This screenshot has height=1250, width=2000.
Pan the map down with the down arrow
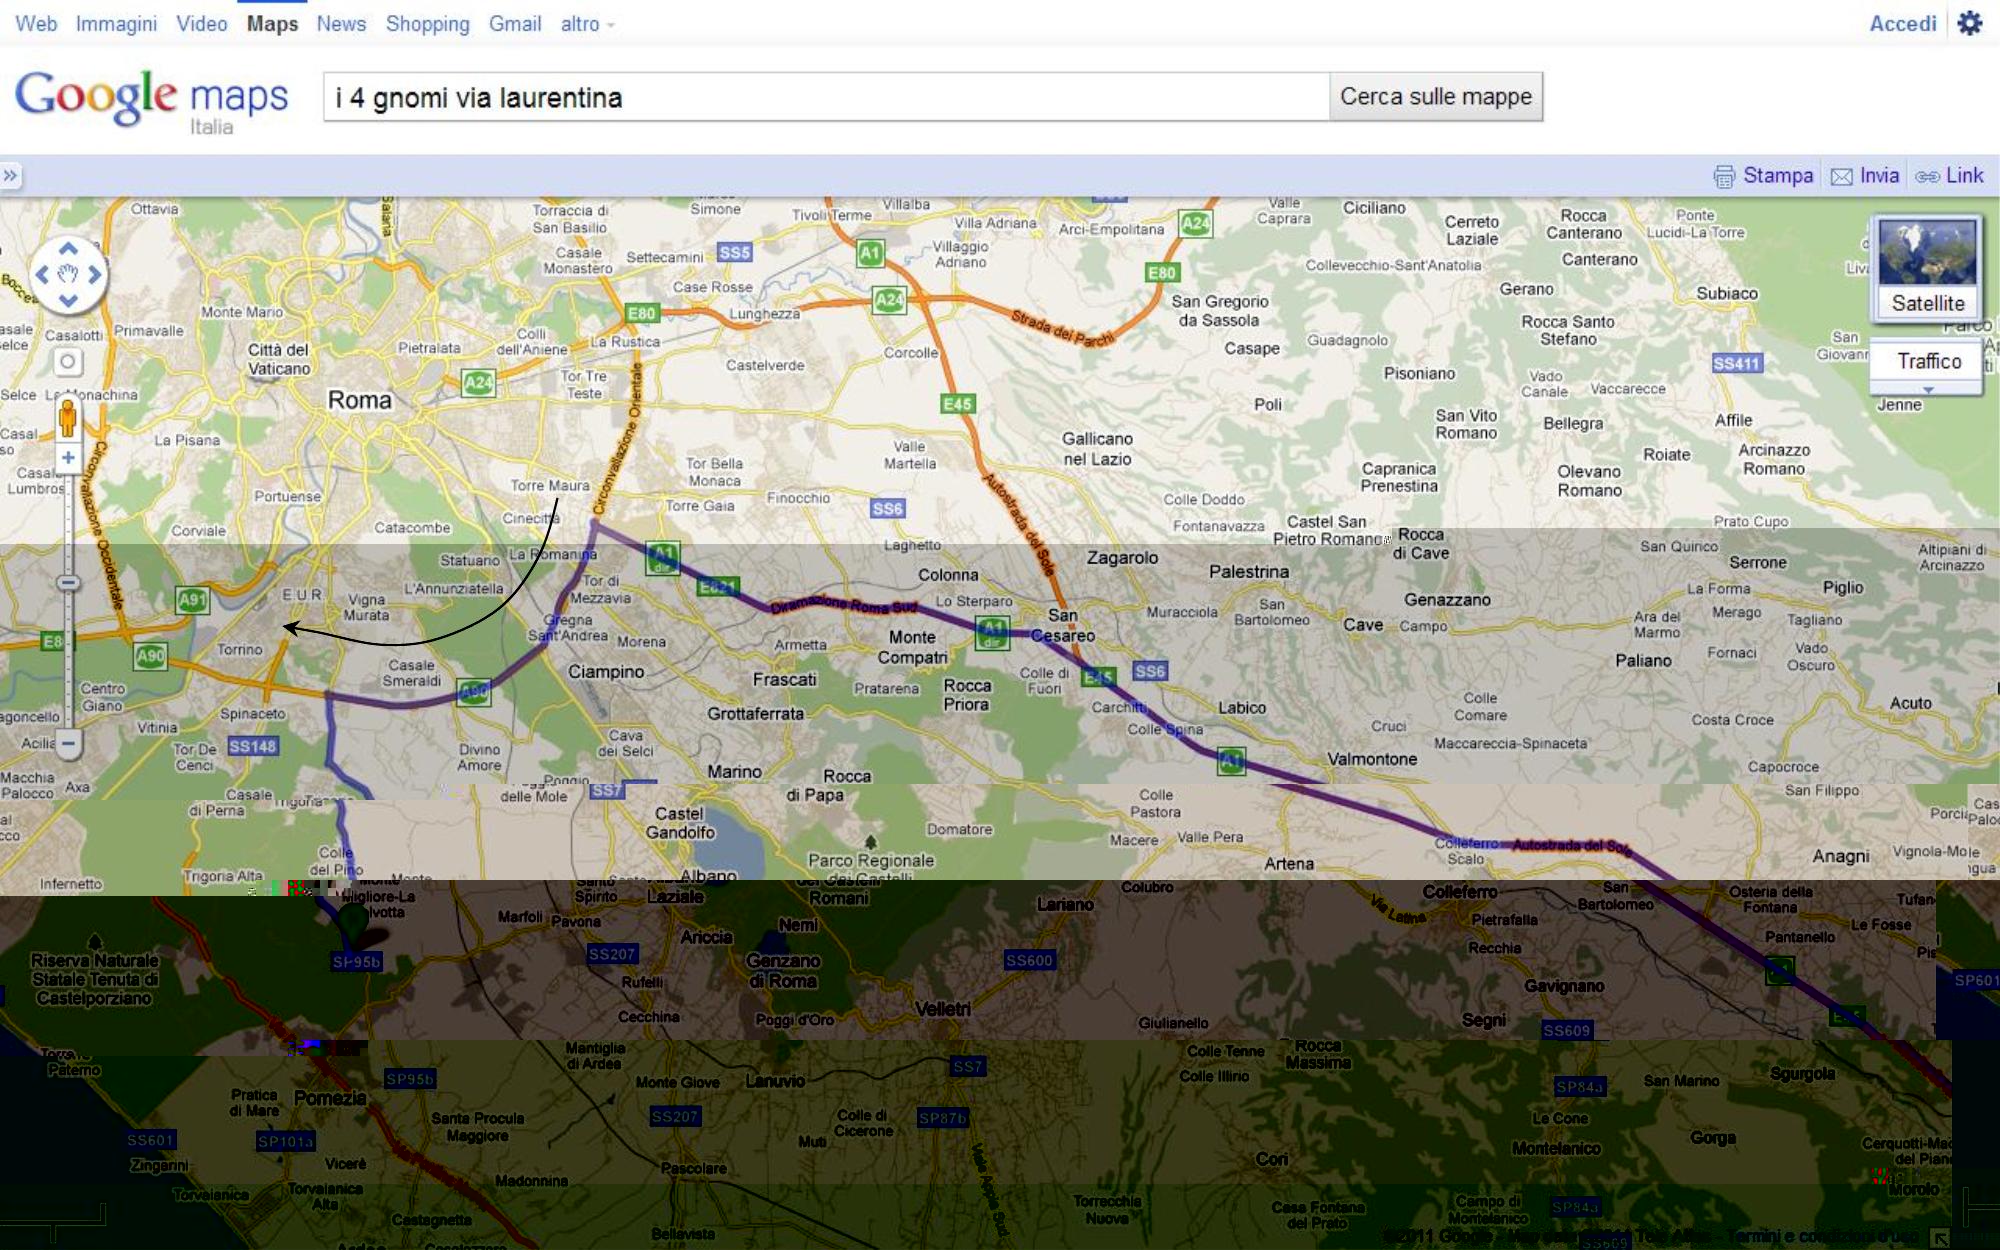pos(68,300)
